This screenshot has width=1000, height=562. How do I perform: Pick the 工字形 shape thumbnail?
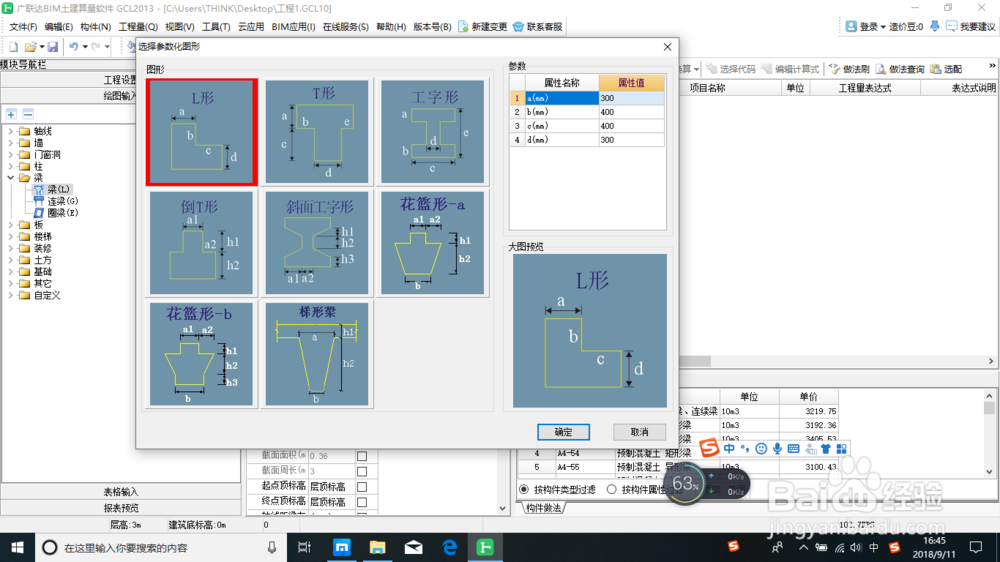click(x=432, y=131)
